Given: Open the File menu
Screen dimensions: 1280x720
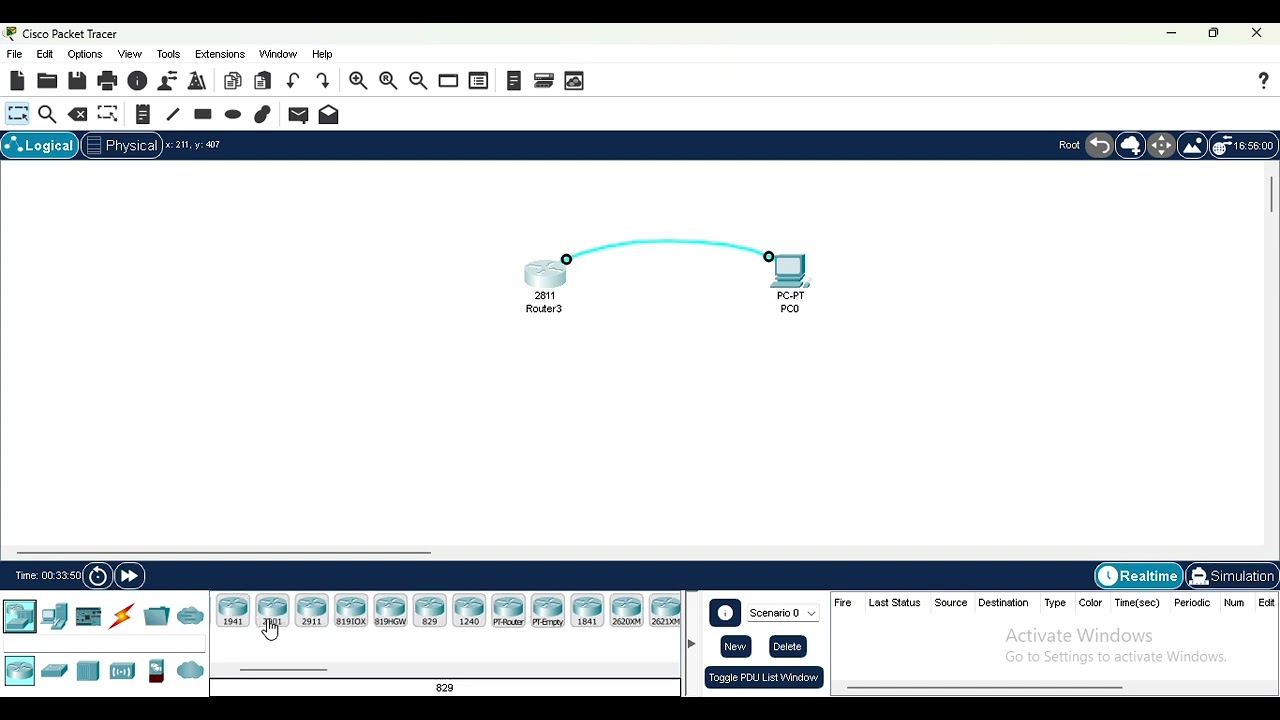Looking at the screenshot, I should [14, 54].
